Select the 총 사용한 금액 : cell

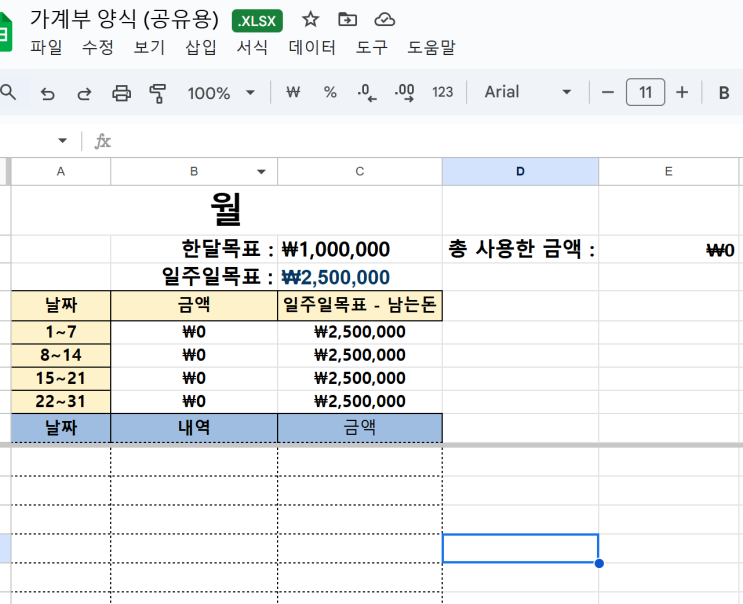click(x=520, y=249)
